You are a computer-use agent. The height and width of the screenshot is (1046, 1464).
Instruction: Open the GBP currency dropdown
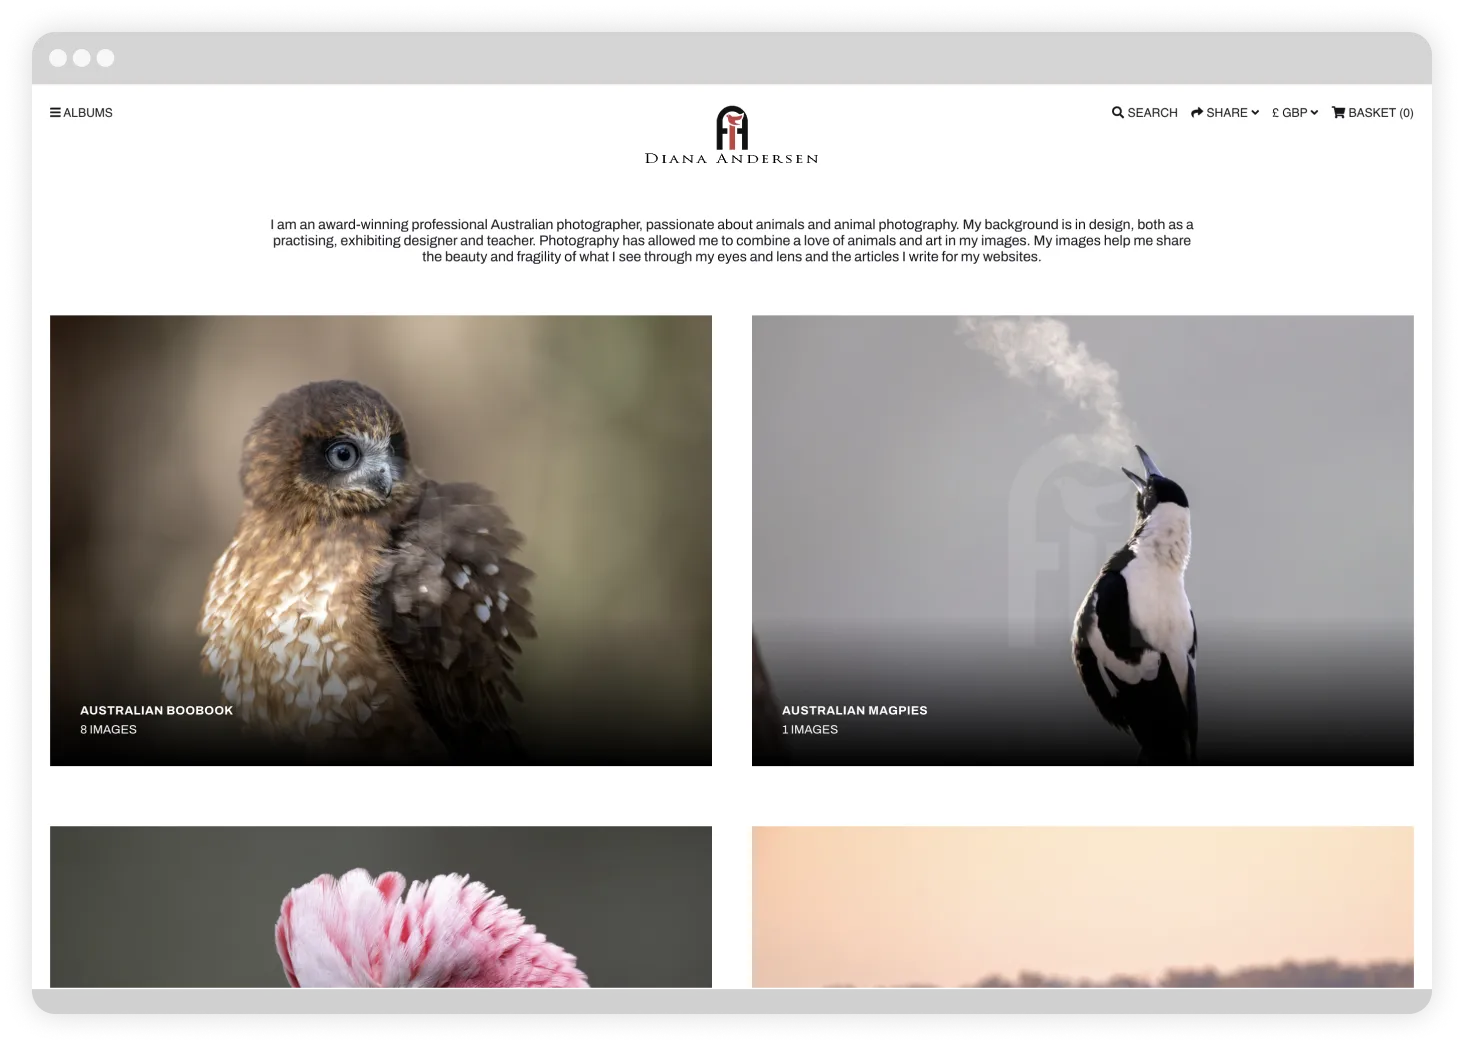[1295, 113]
